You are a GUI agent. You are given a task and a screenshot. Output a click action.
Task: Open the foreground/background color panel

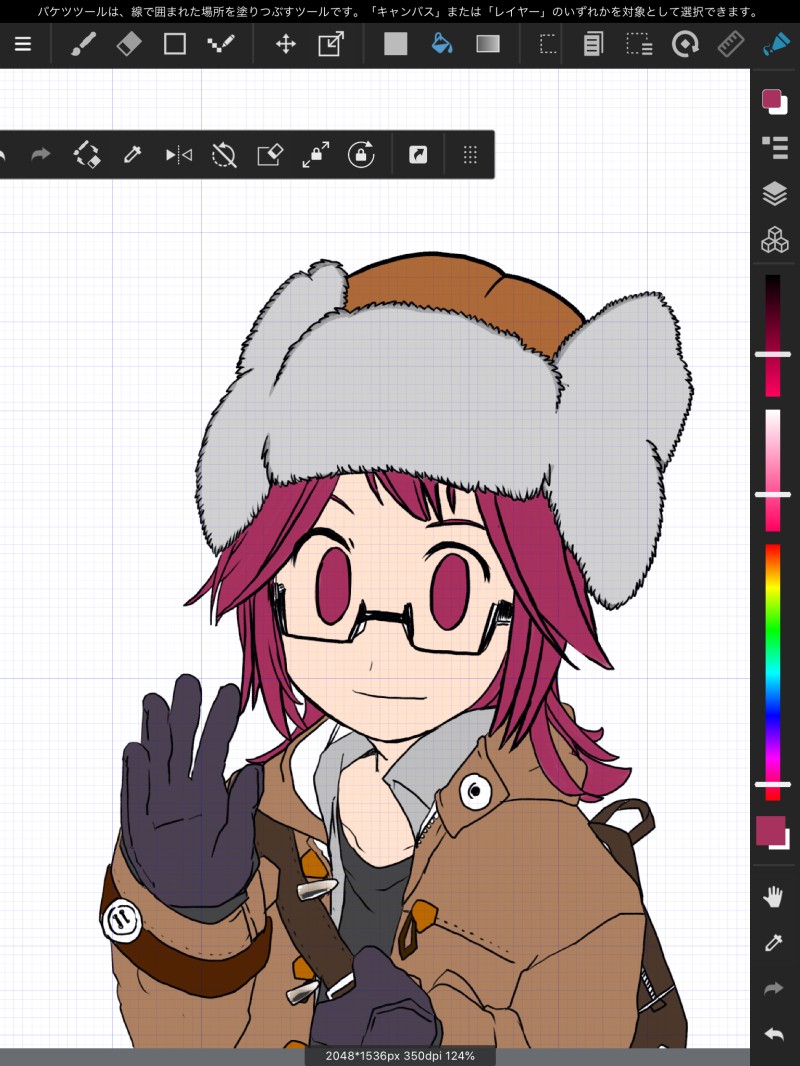point(774,101)
